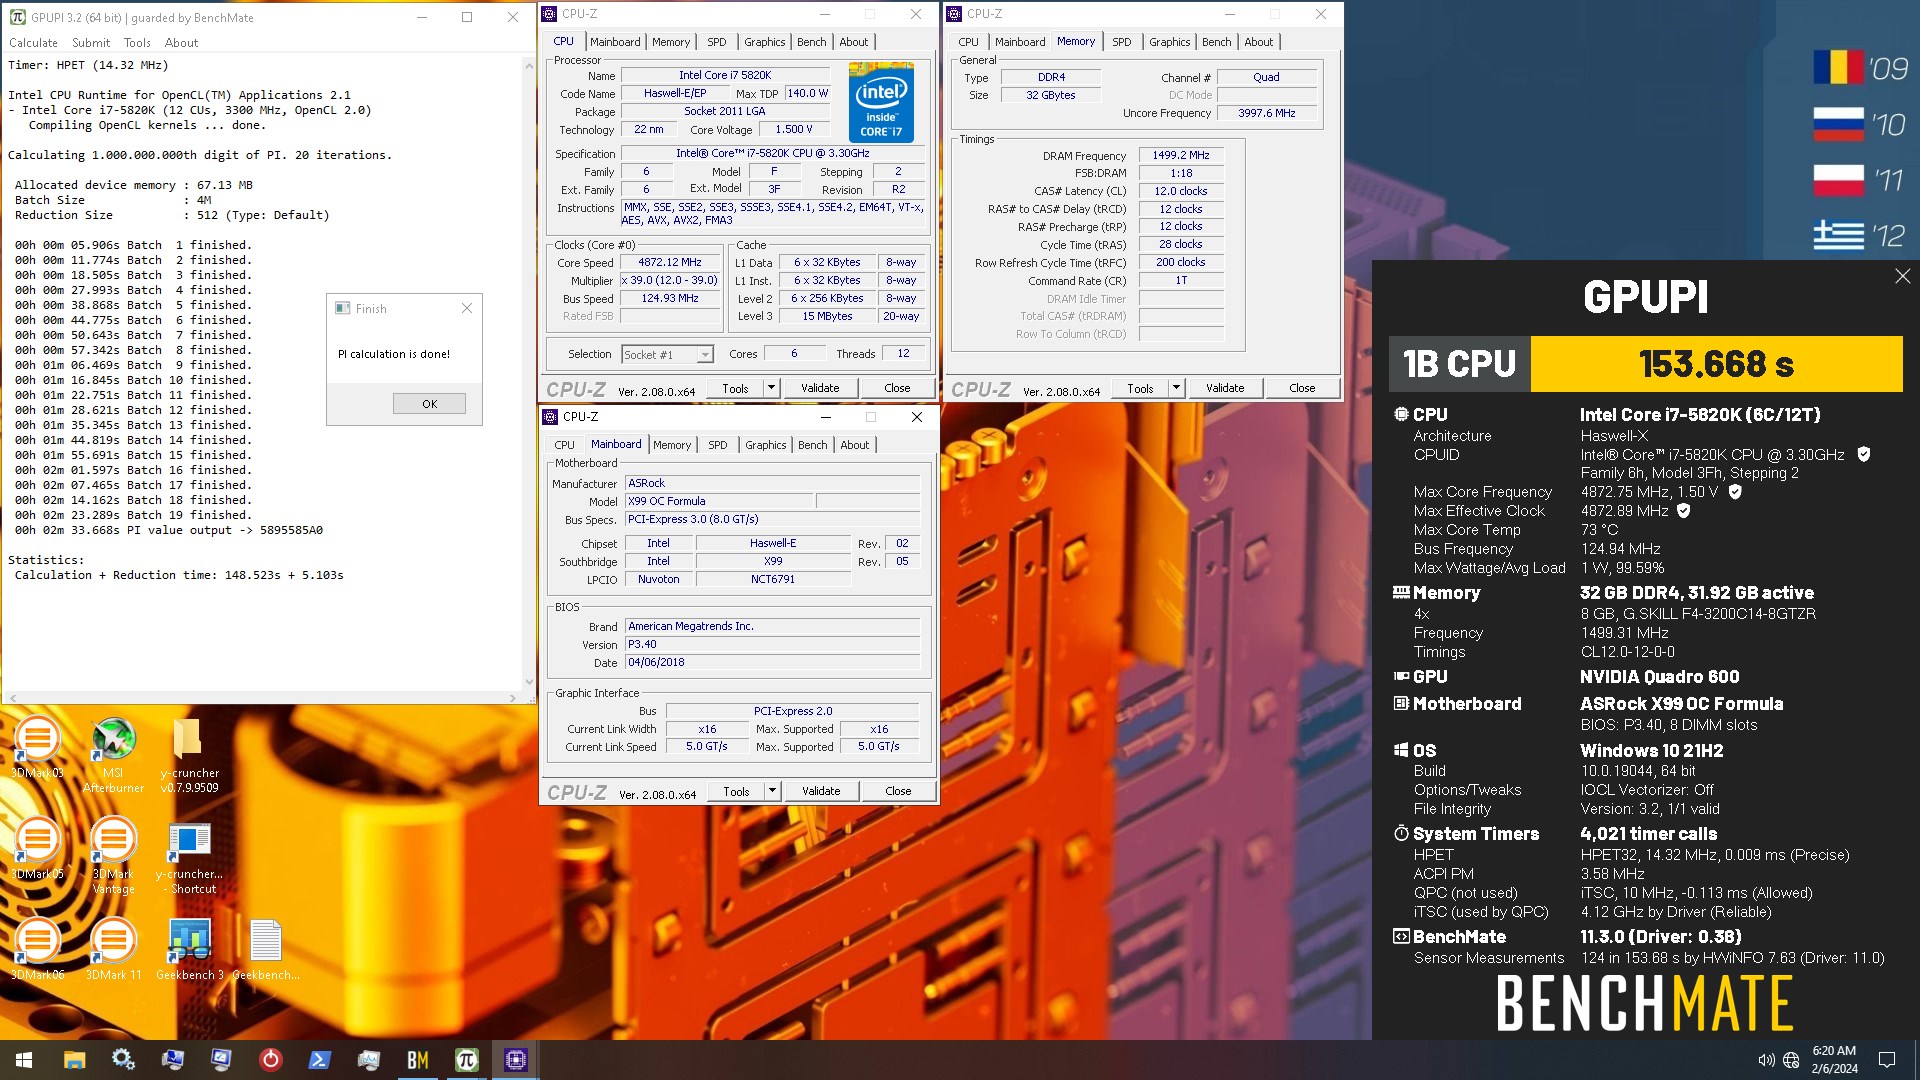Click the Max Core Frequency verified shield
Viewport: 1920px width, 1080px height.
pyautogui.click(x=1735, y=492)
